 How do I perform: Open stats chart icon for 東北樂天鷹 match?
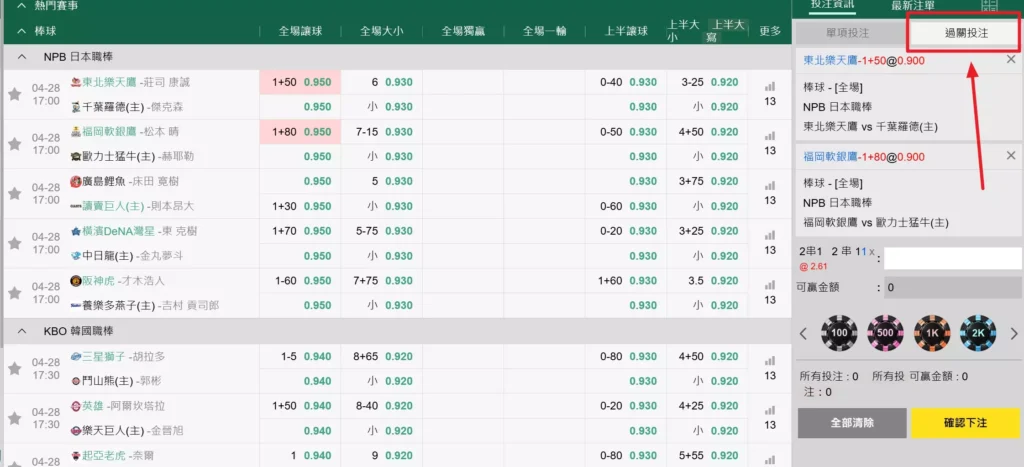[770, 86]
